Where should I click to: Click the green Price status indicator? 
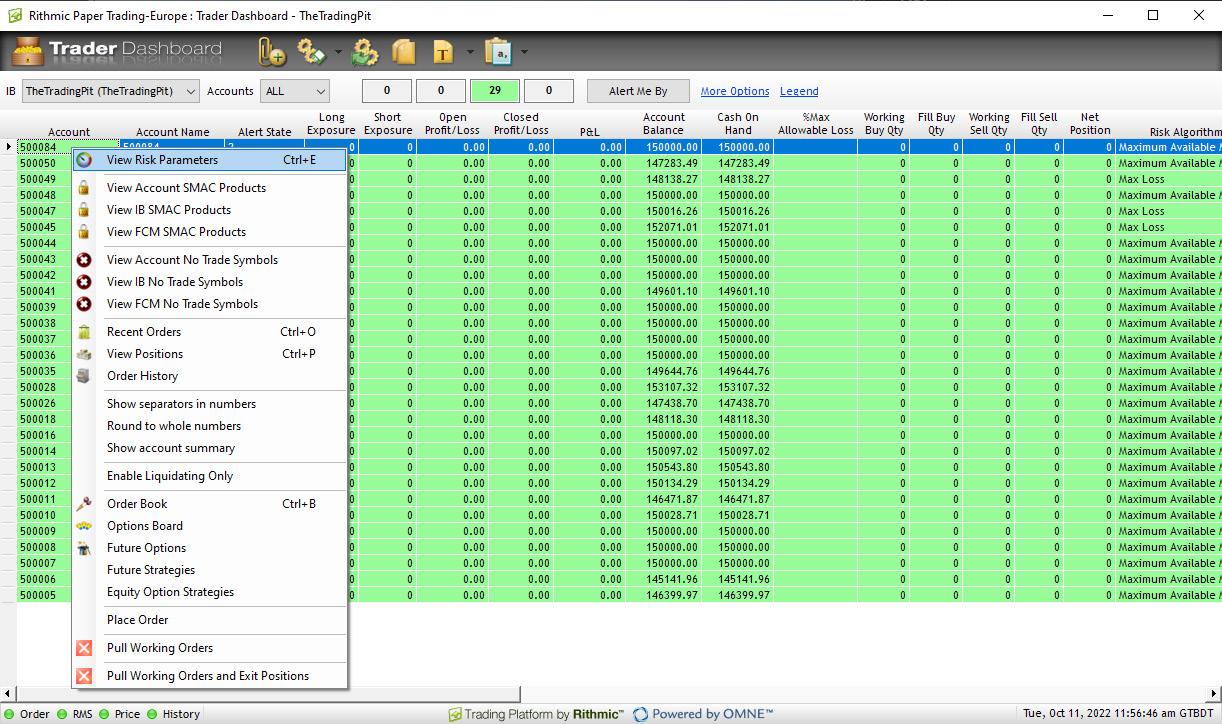104,714
